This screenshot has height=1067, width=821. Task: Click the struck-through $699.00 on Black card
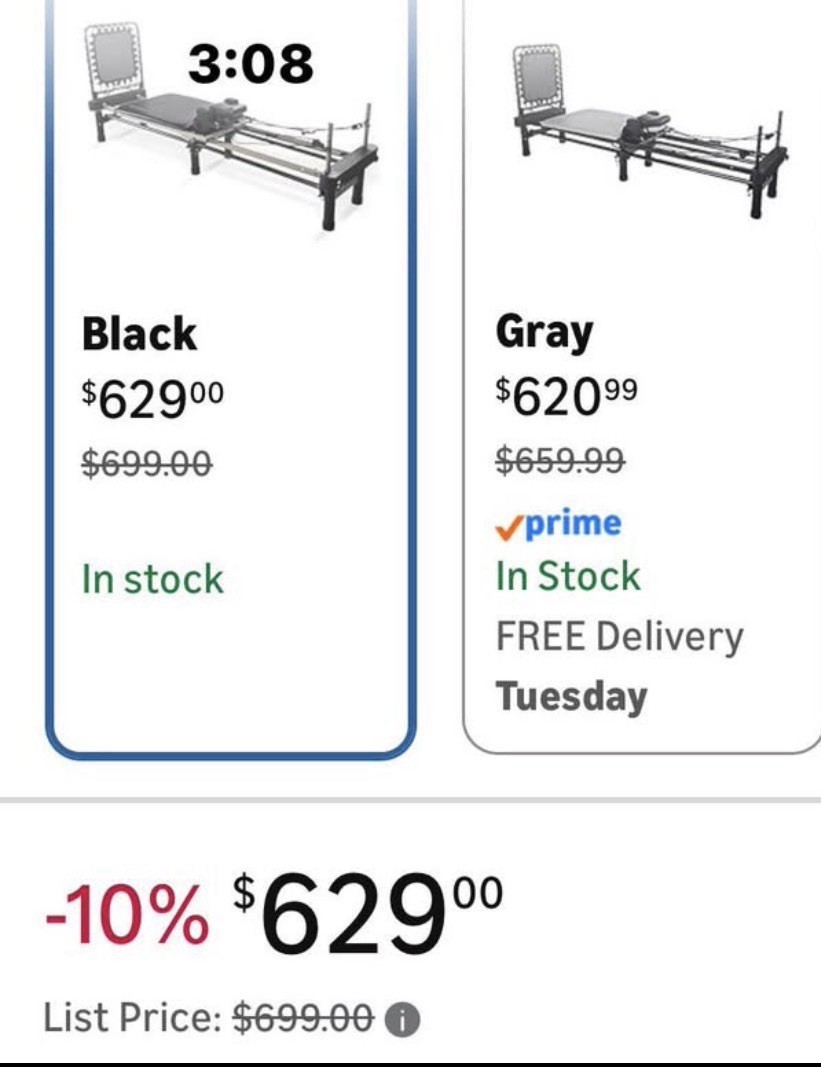click(x=147, y=464)
